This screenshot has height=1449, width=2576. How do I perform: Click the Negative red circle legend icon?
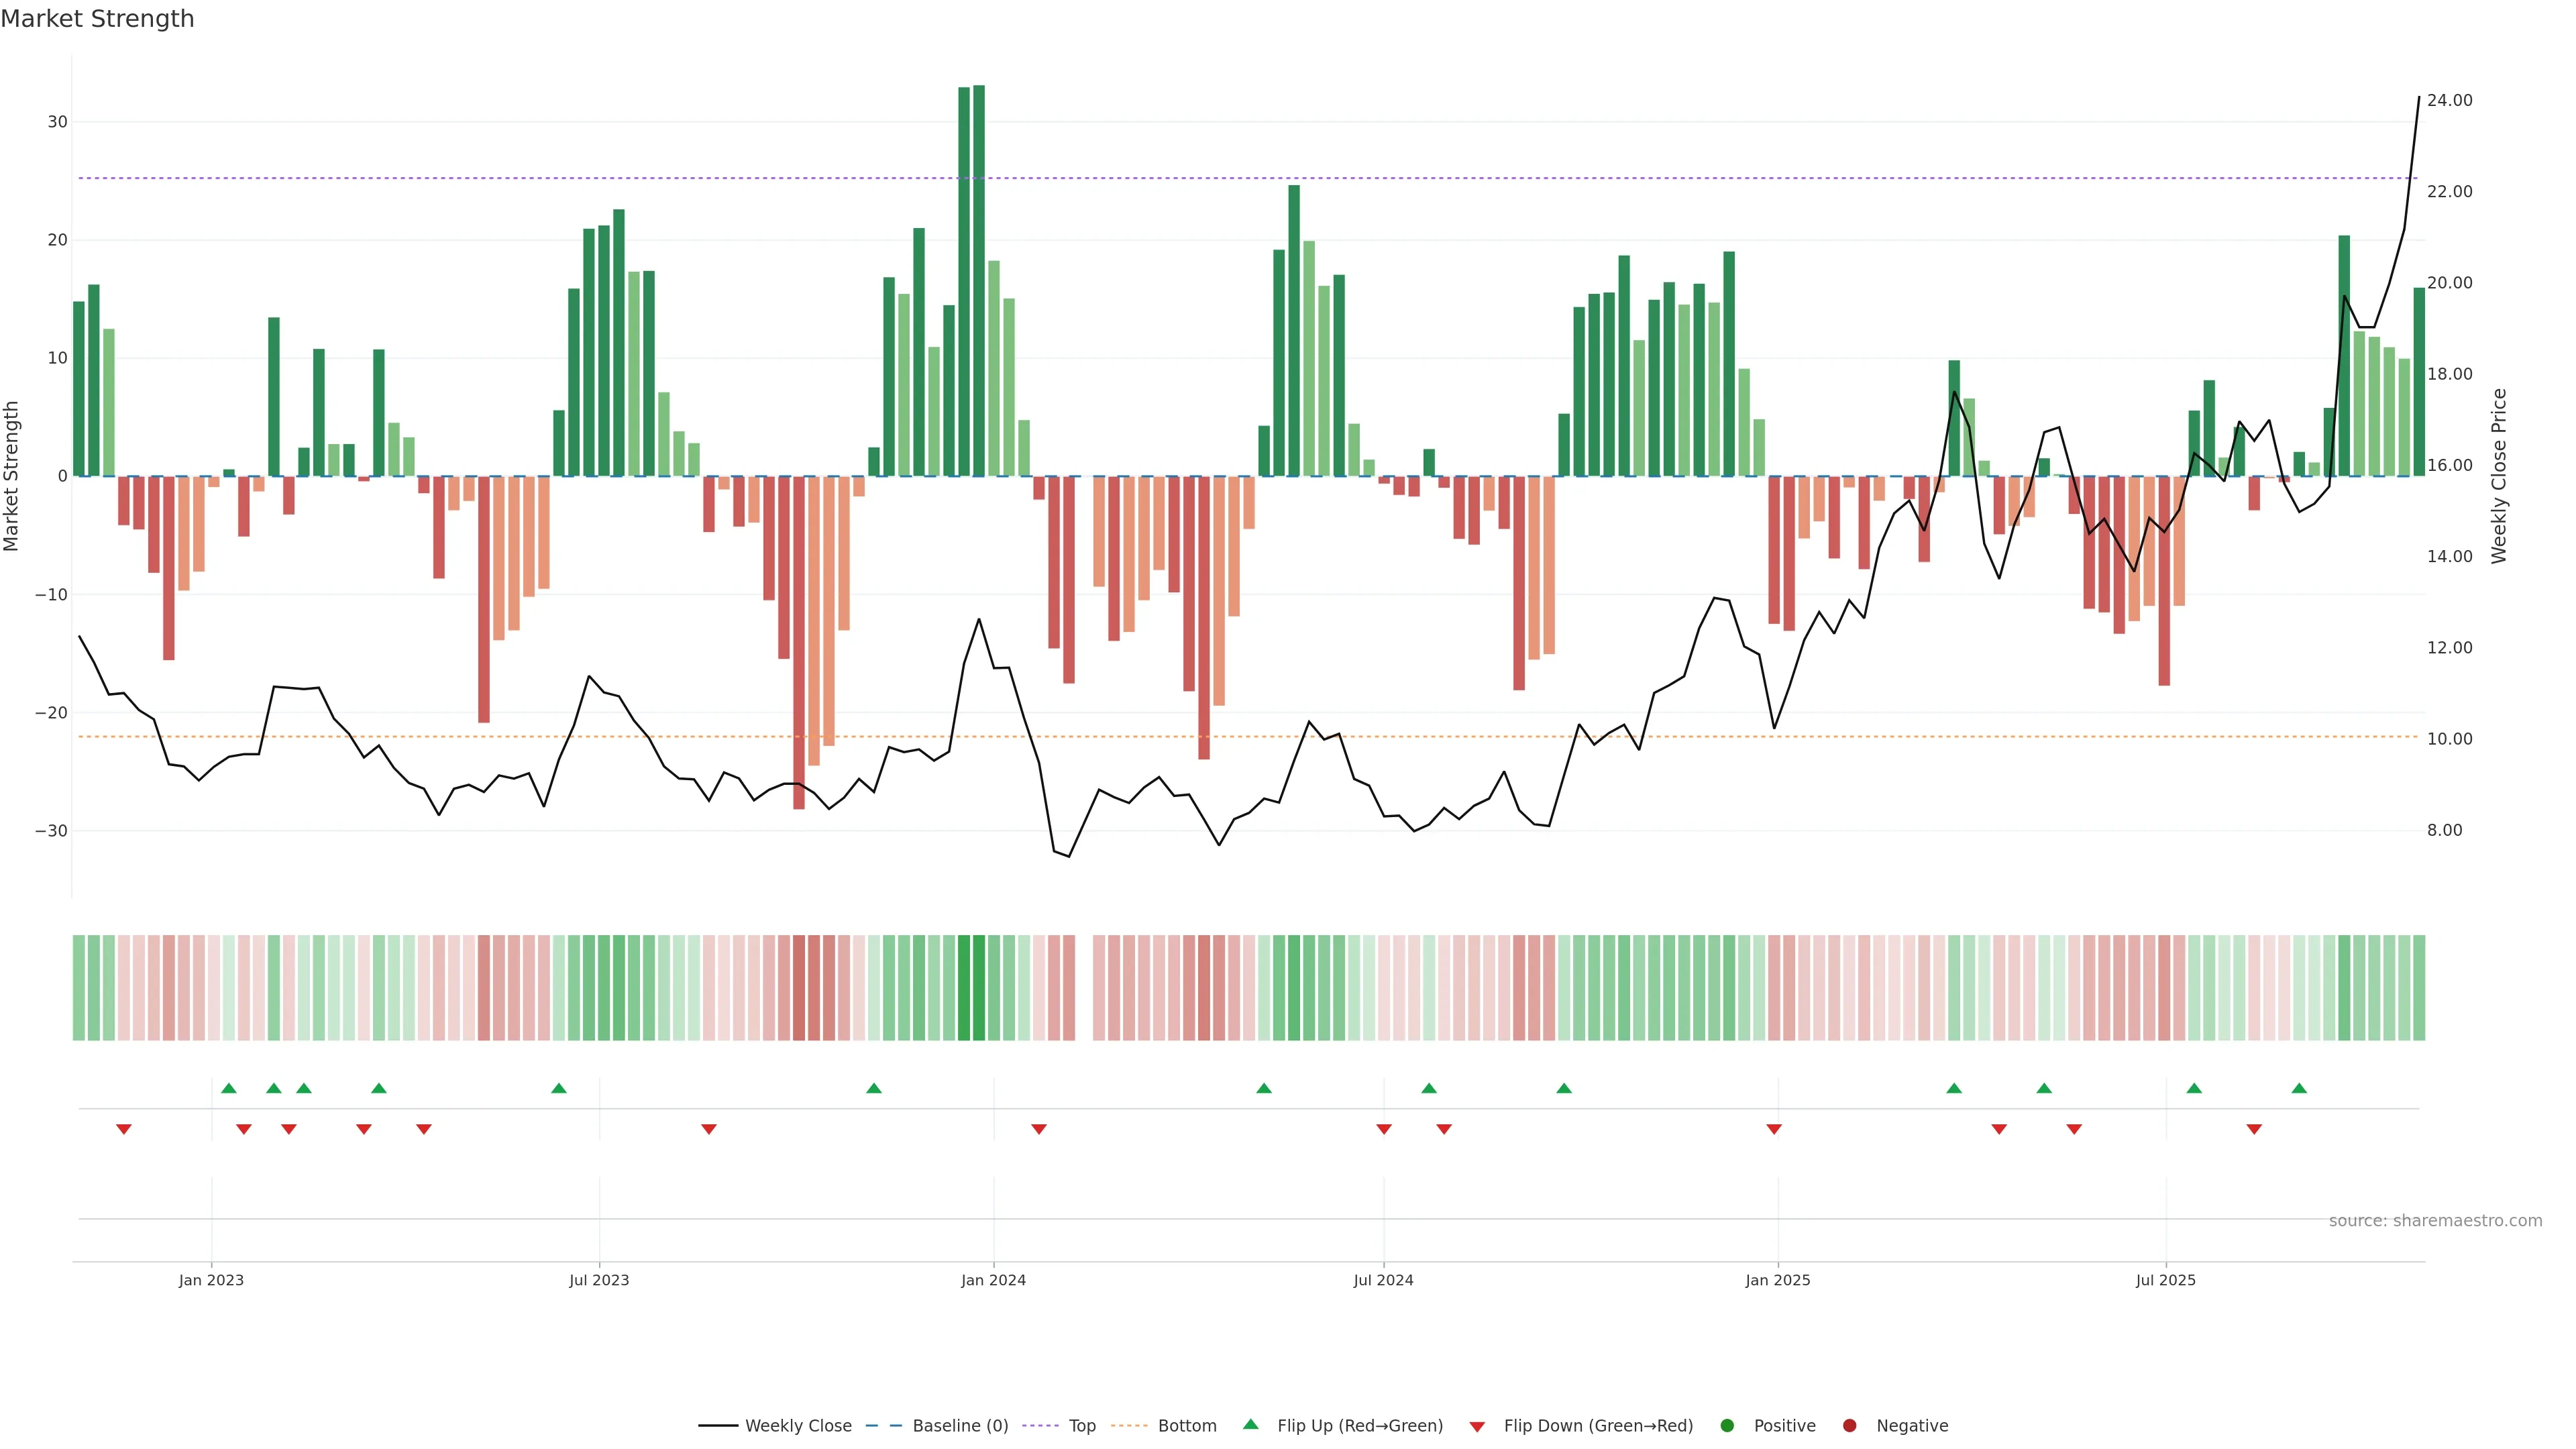[x=1849, y=1426]
